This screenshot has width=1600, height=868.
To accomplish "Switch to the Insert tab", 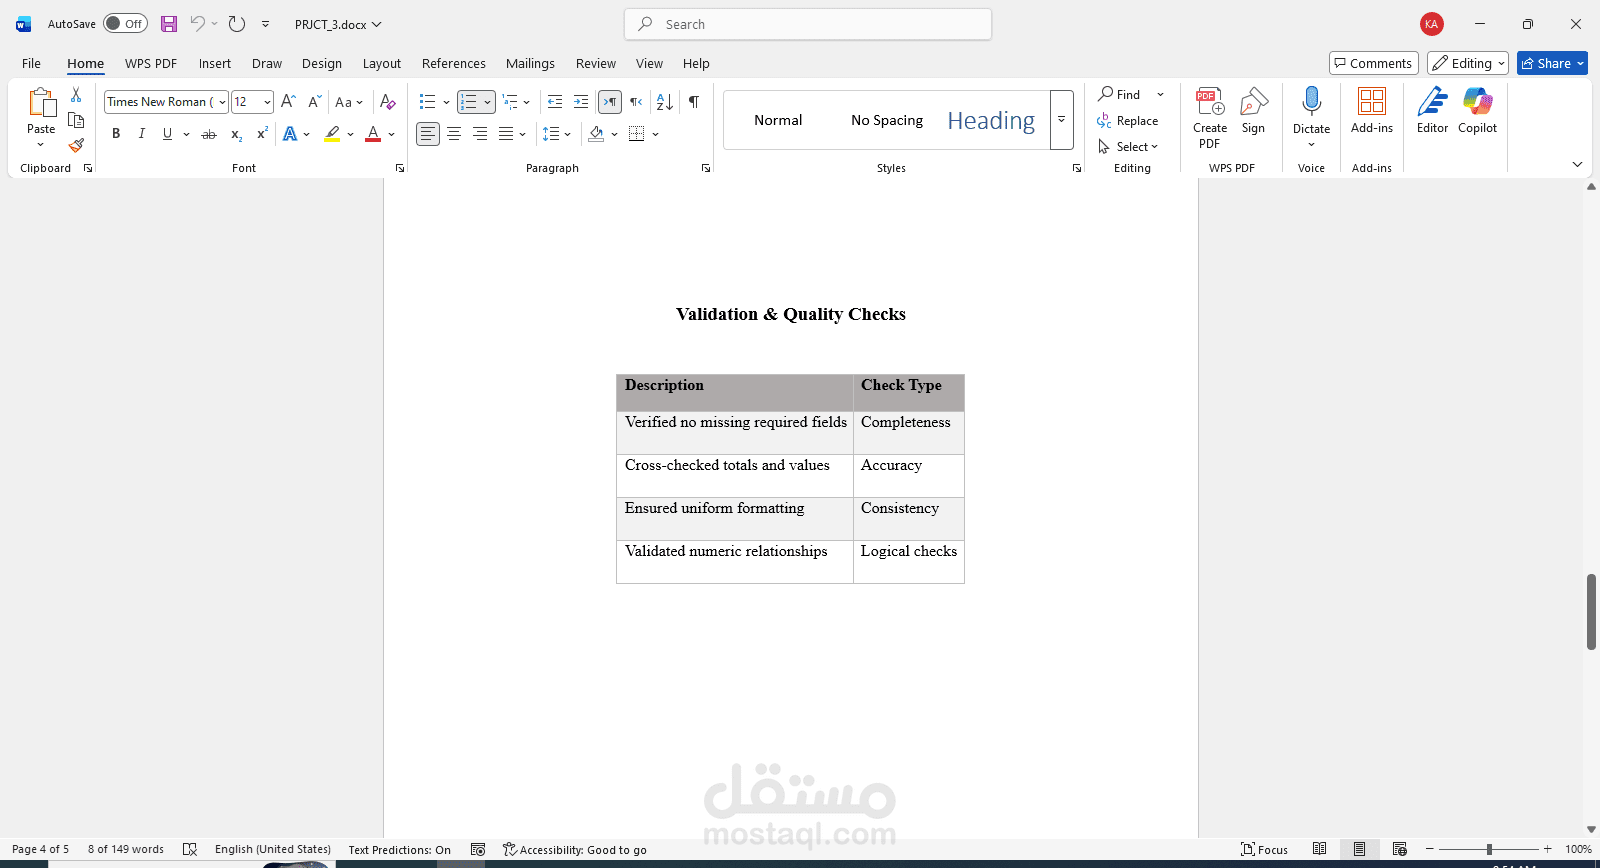I will pyautogui.click(x=215, y=63).
